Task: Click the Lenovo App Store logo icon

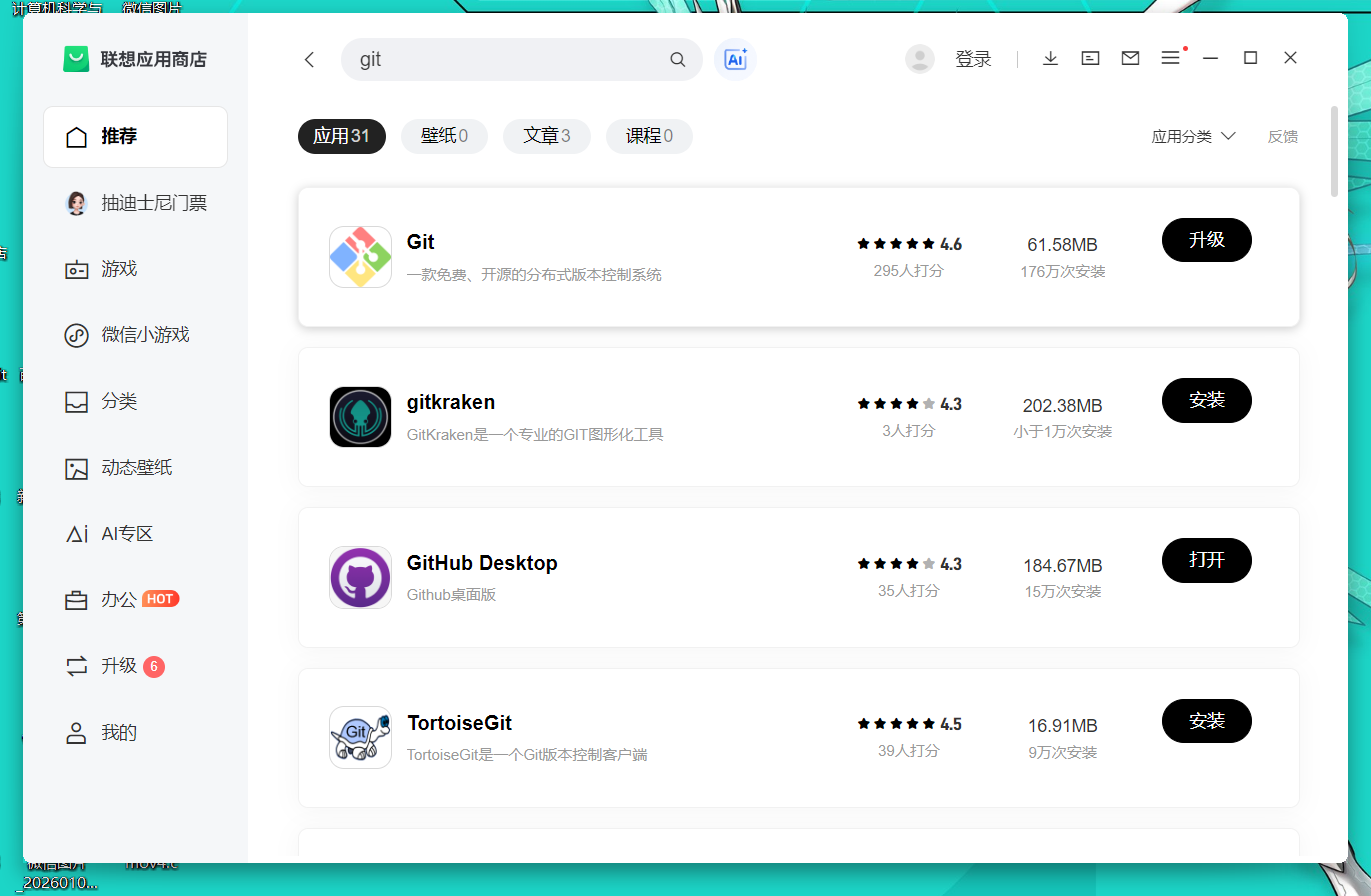Action: (x=76, y=59)
